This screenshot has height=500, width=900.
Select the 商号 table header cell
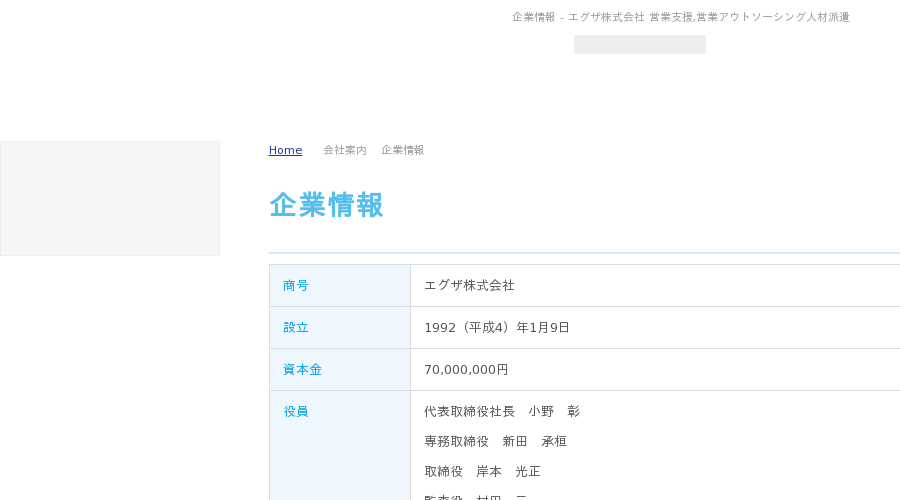click(x=340, y=285)
